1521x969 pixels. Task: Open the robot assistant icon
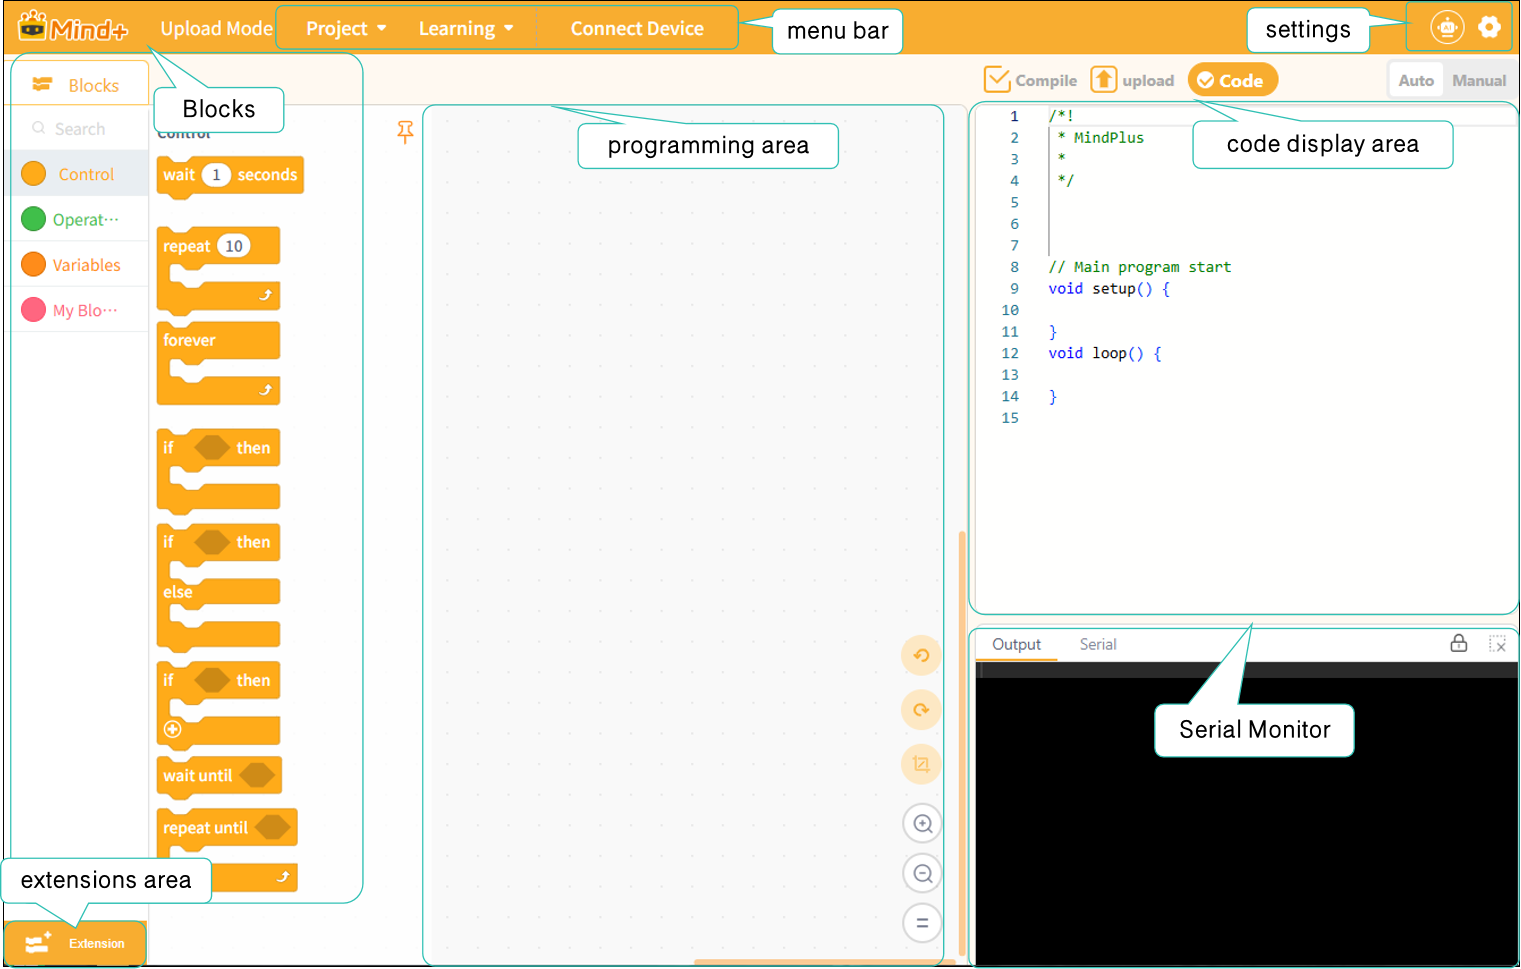1447,27
